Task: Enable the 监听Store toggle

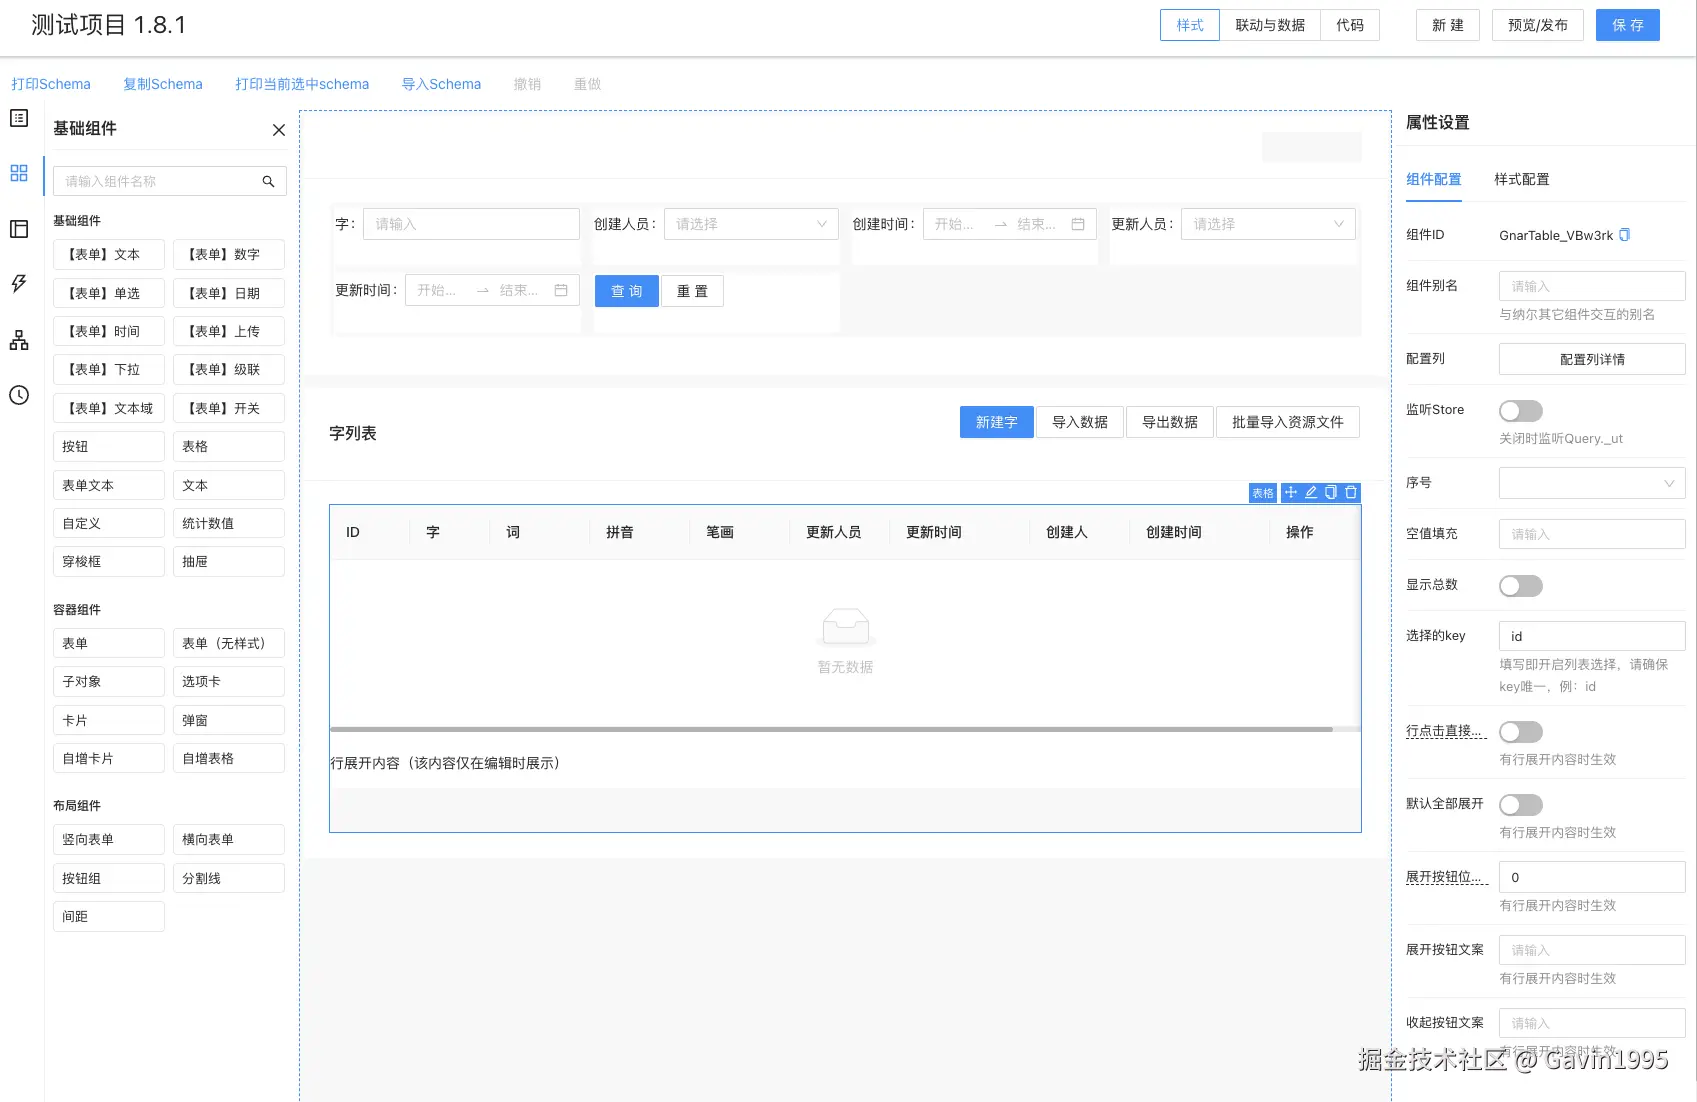Action: (1520, 410)
